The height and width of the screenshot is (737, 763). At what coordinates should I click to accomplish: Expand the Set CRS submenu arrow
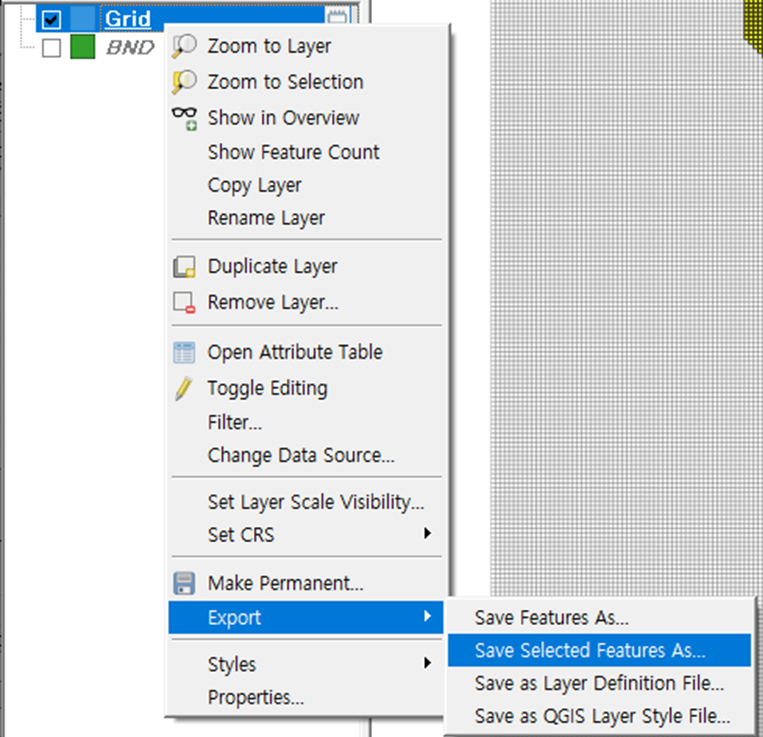427,533
